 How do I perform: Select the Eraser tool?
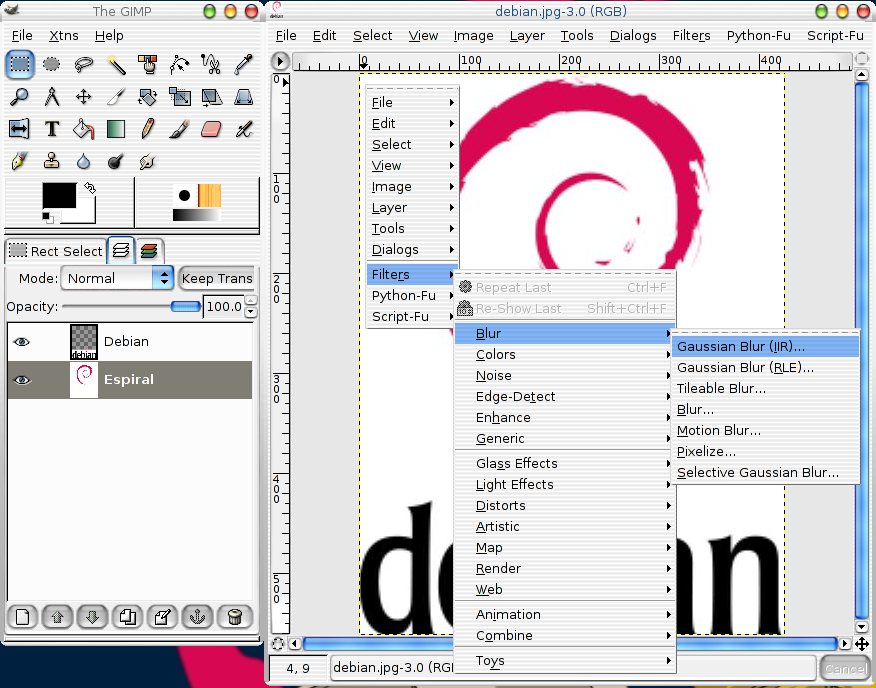click(211, 129)
